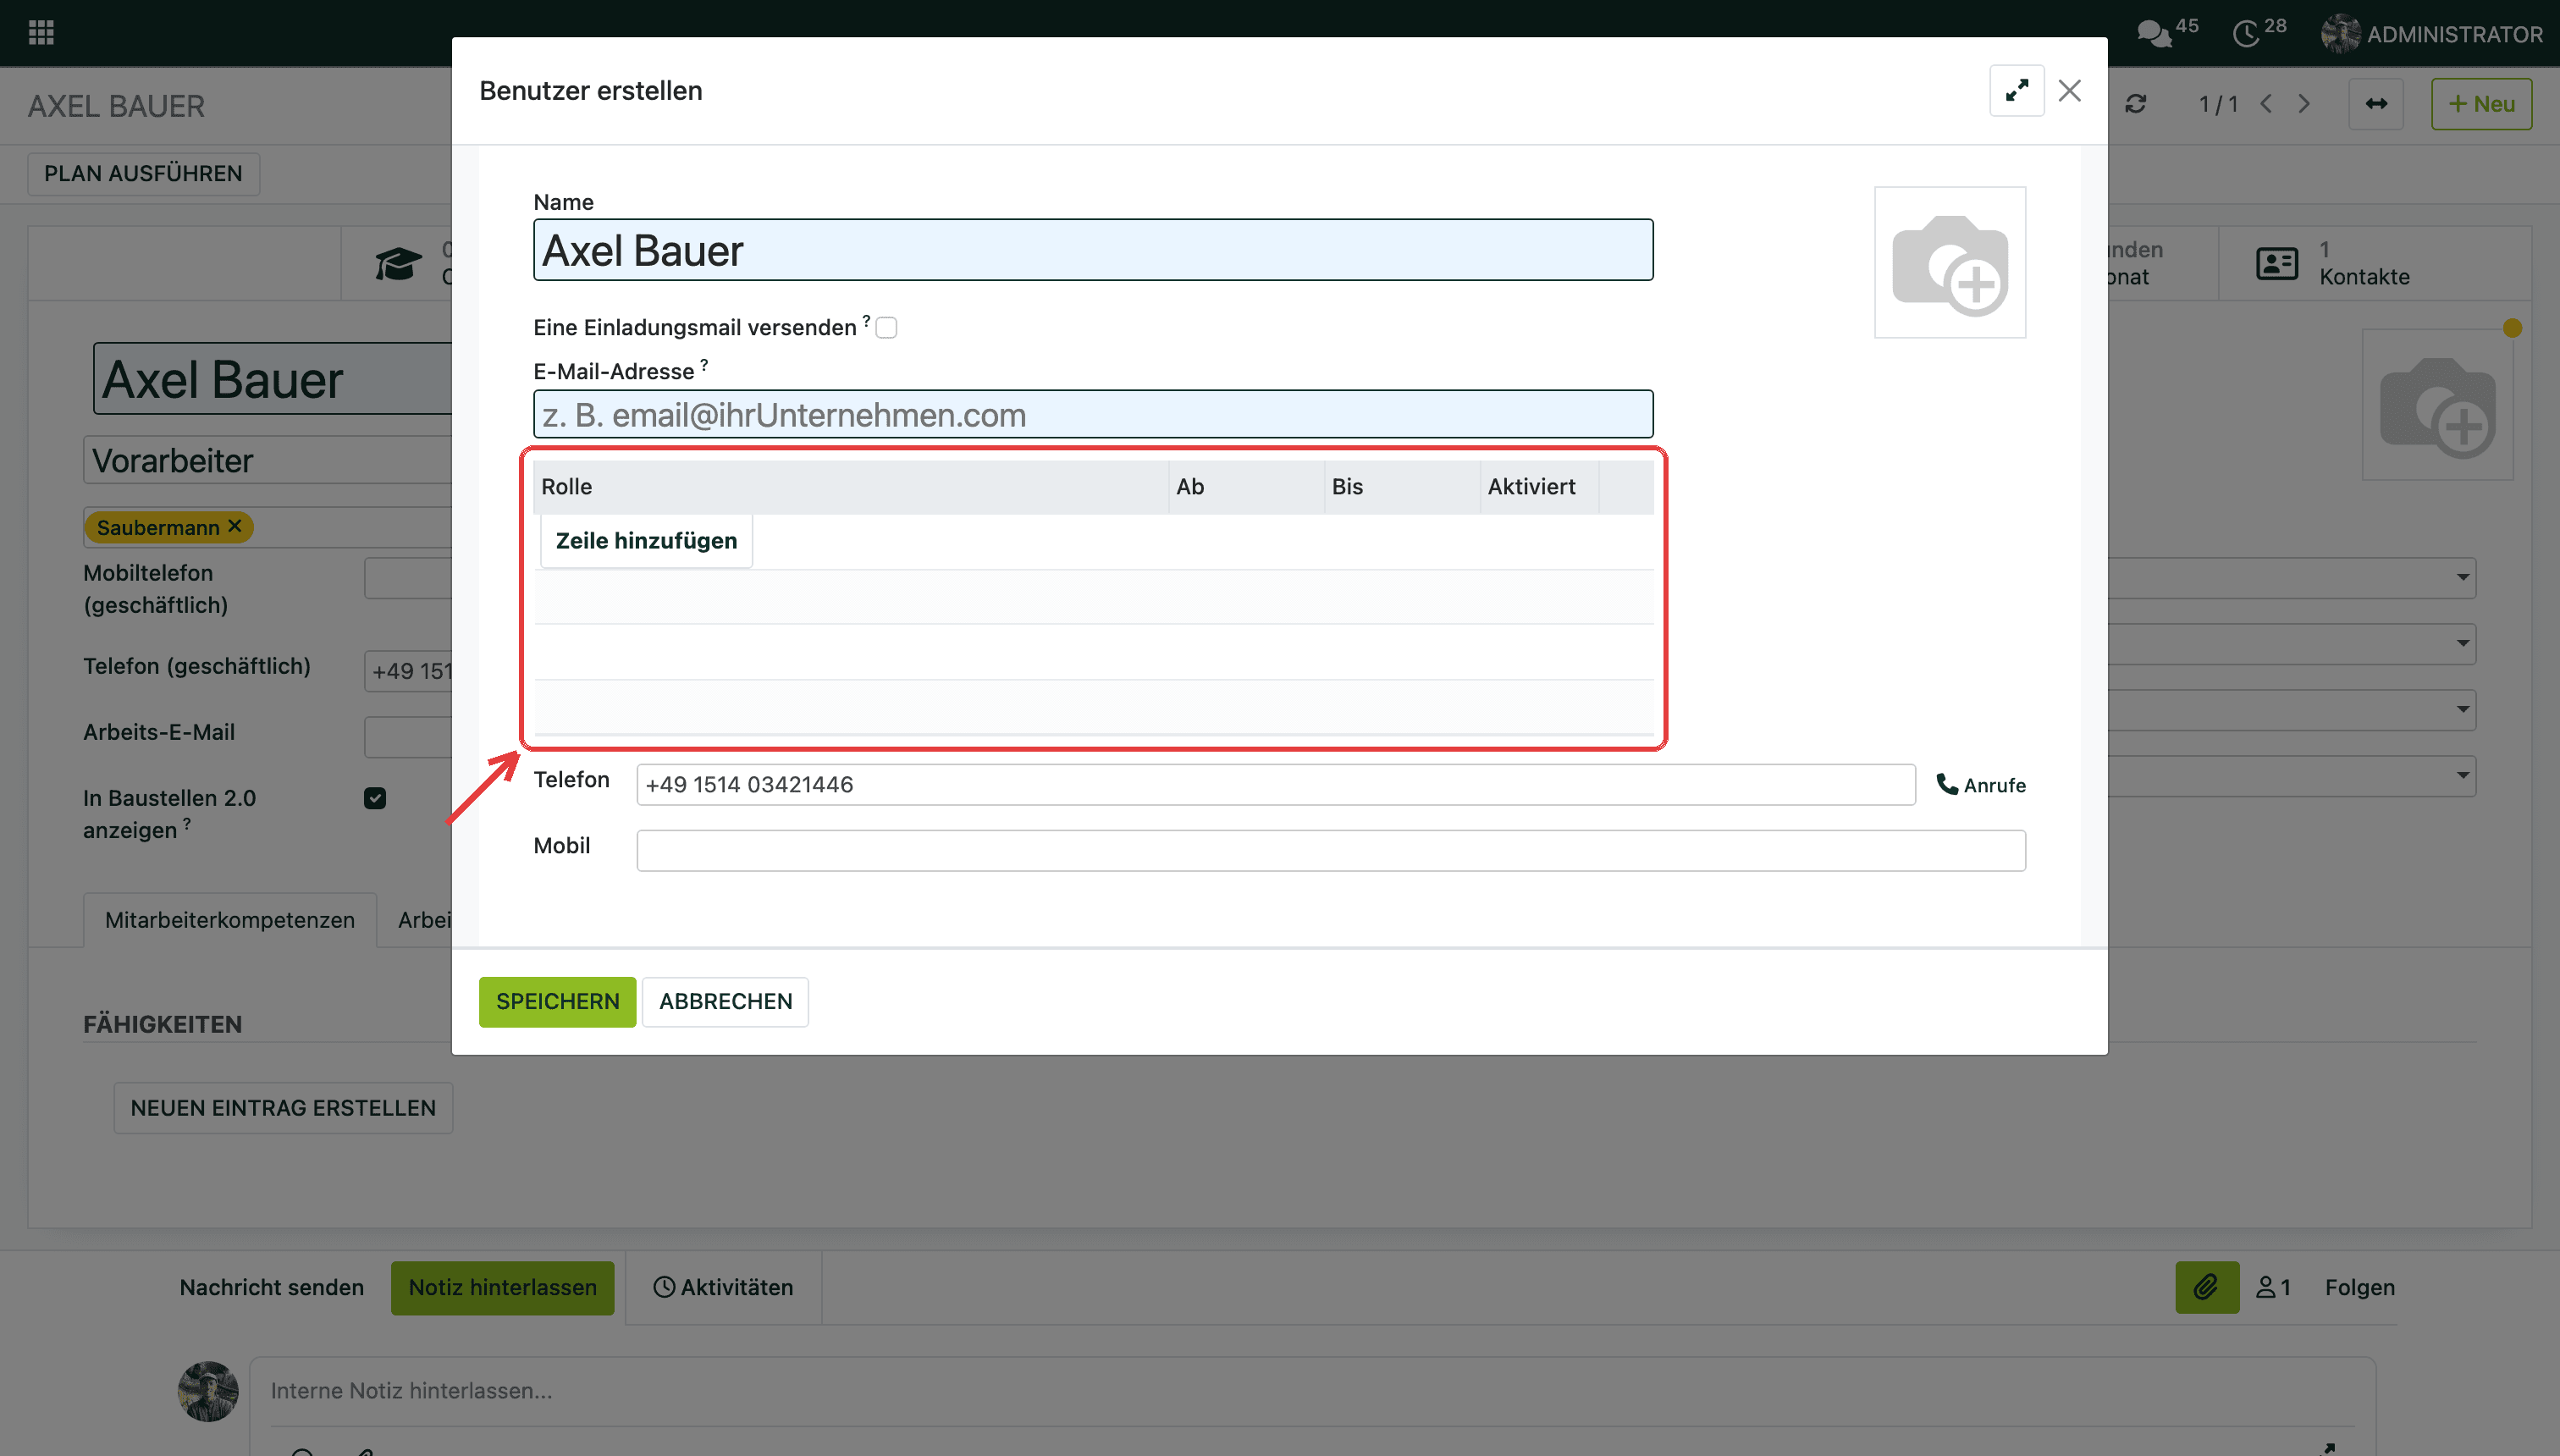The height and width of the screenshot is (1456, 2560).
Task: Open the apps grid menu
Action: [x=41, y=33]
